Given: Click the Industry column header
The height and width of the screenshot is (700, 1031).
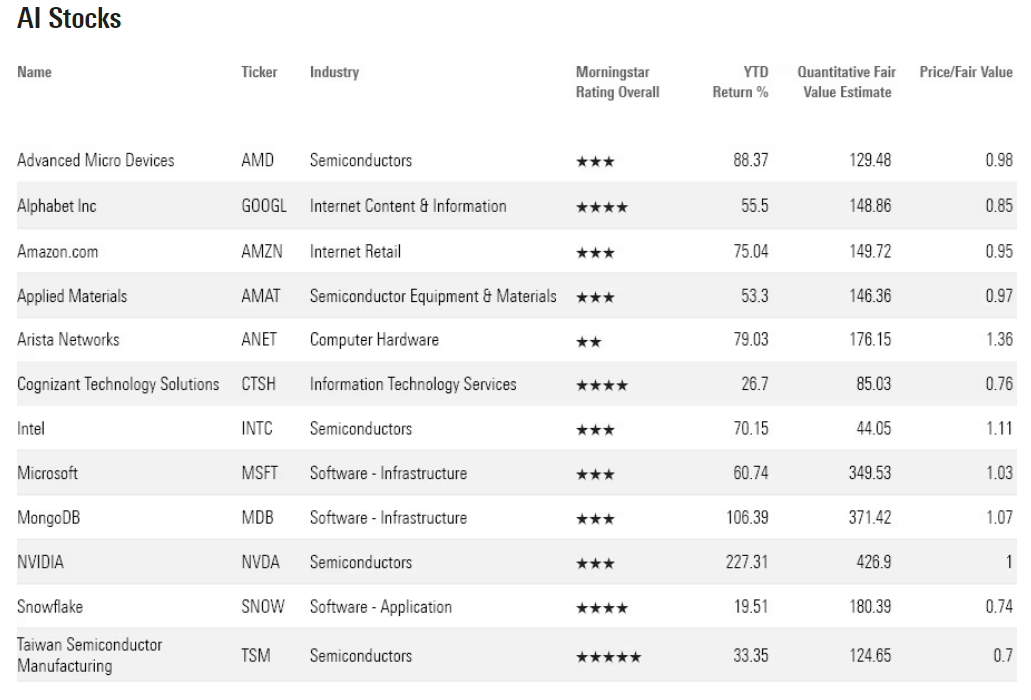Looking at the screenshot, I should [x=334, y=72].
